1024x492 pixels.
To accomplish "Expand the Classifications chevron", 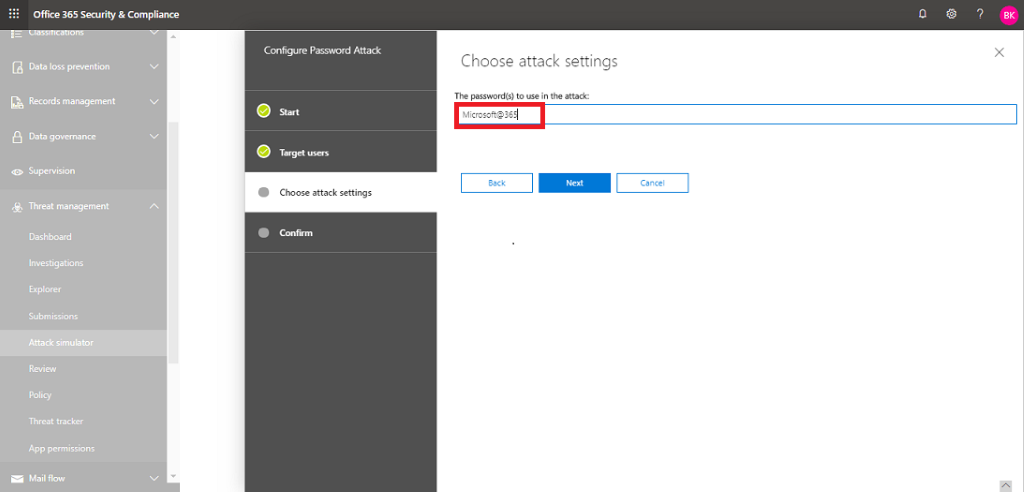I will click(x=154, y=33).
